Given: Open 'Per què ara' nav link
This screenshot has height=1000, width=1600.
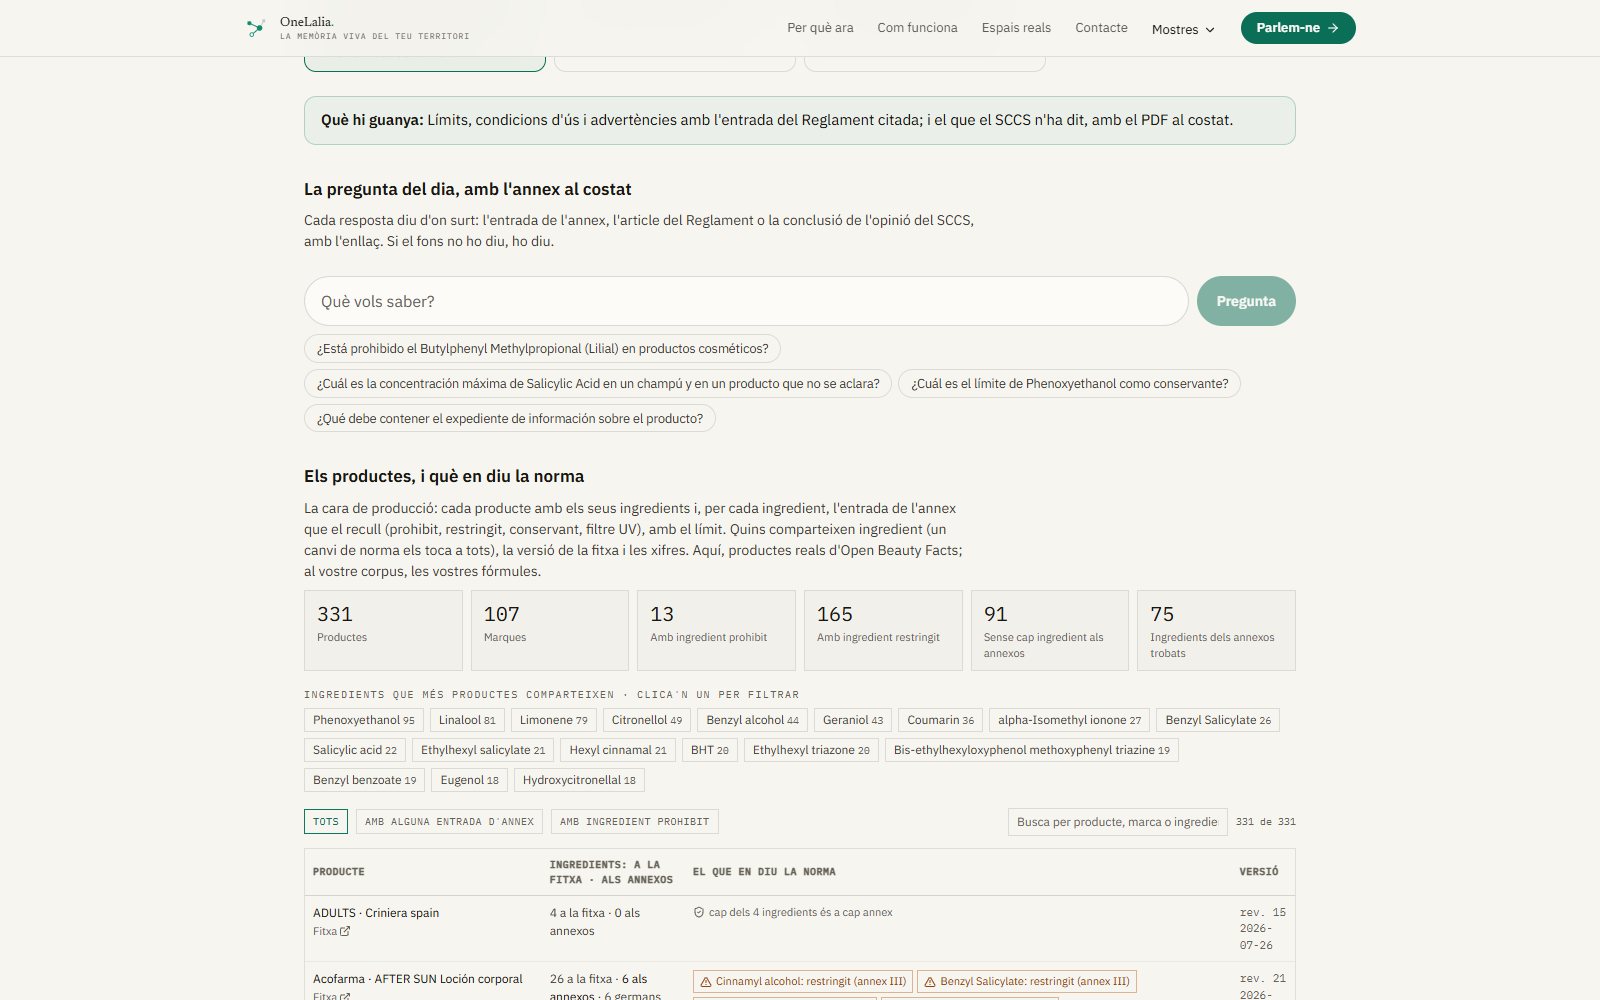Looking at the screenshot, I should [x=820, y=28].
